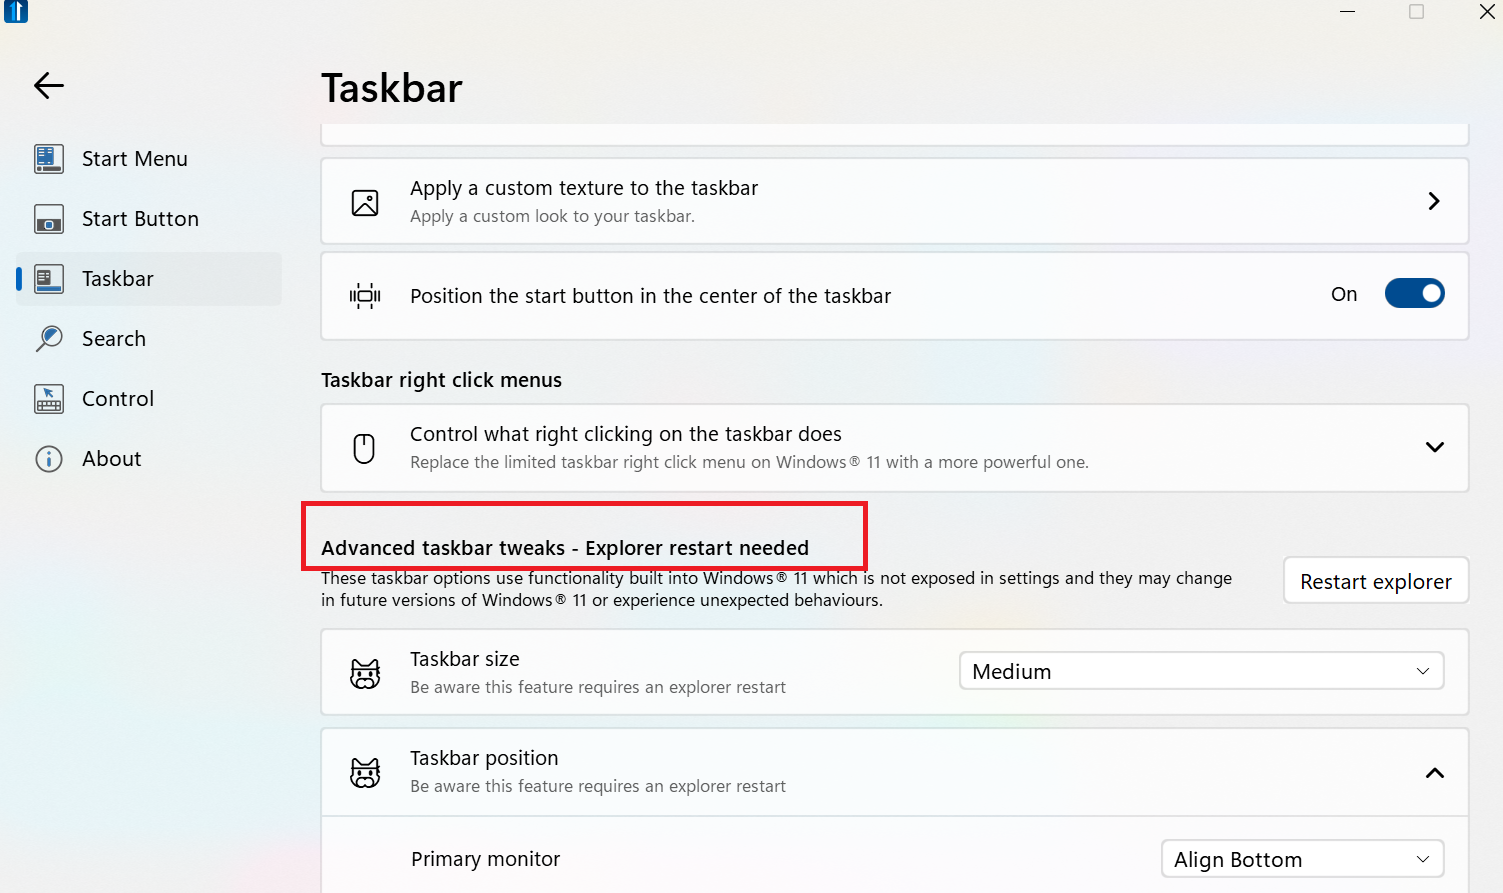Click the mouse icon on the right click row
Screen dimensions: 1503x893
point(364,448)
